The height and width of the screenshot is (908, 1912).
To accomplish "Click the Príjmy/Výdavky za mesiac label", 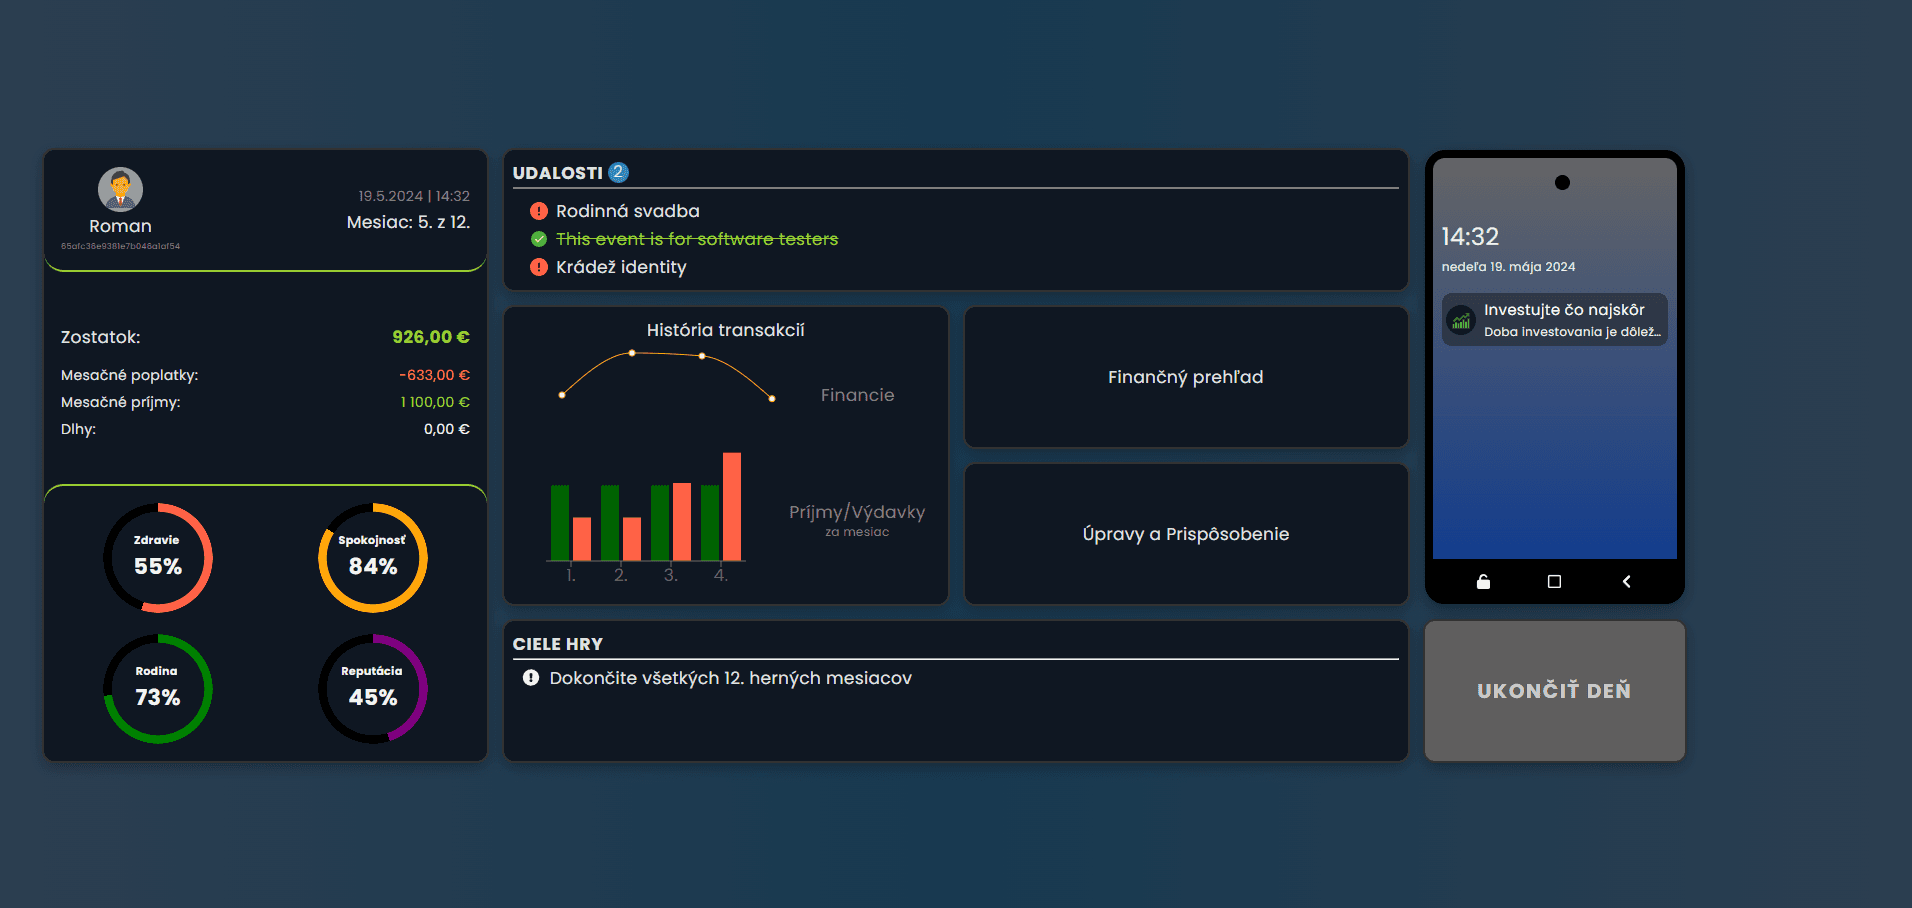I will 857,519.
